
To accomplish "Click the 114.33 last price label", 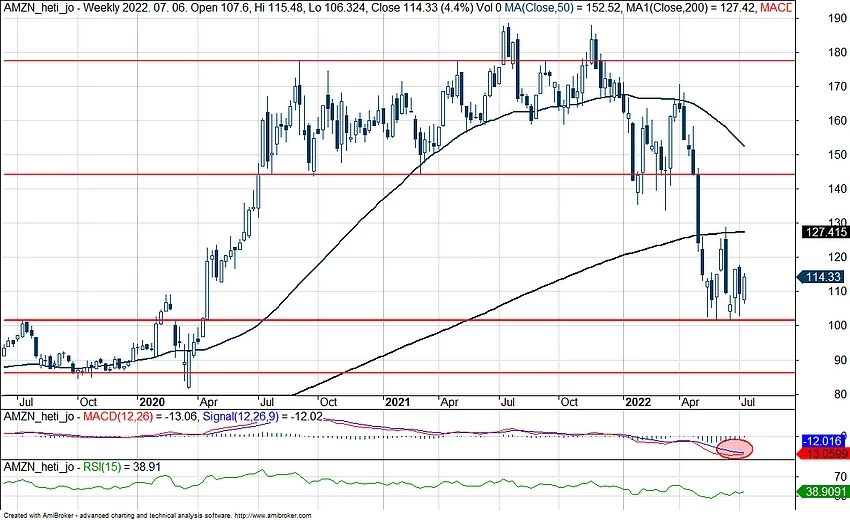I will click(822, 277).
